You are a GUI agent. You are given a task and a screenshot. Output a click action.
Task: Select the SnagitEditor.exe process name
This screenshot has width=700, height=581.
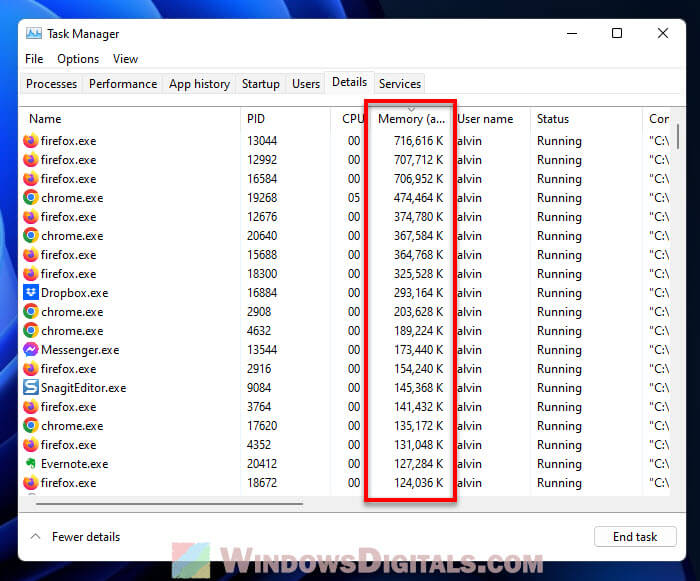pyautogui.click(x=83, y=388)
